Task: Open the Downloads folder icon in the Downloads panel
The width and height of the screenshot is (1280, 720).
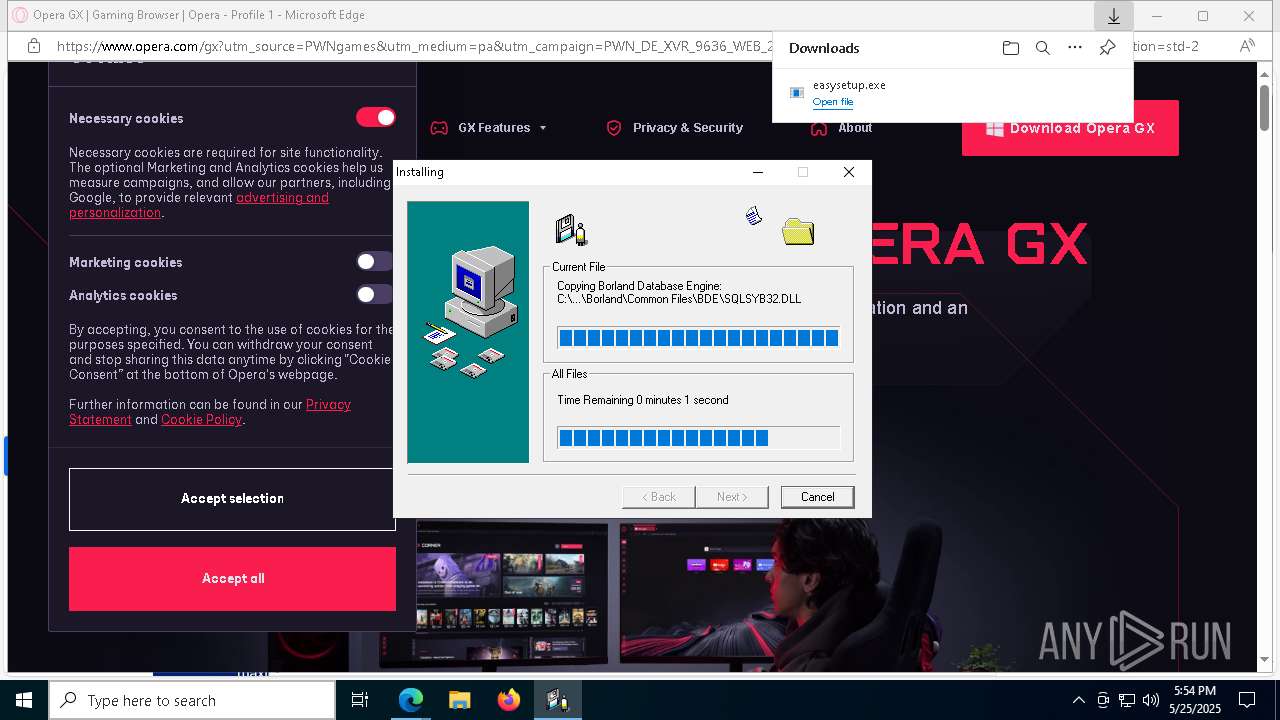Action: (x=1011, y=48)
